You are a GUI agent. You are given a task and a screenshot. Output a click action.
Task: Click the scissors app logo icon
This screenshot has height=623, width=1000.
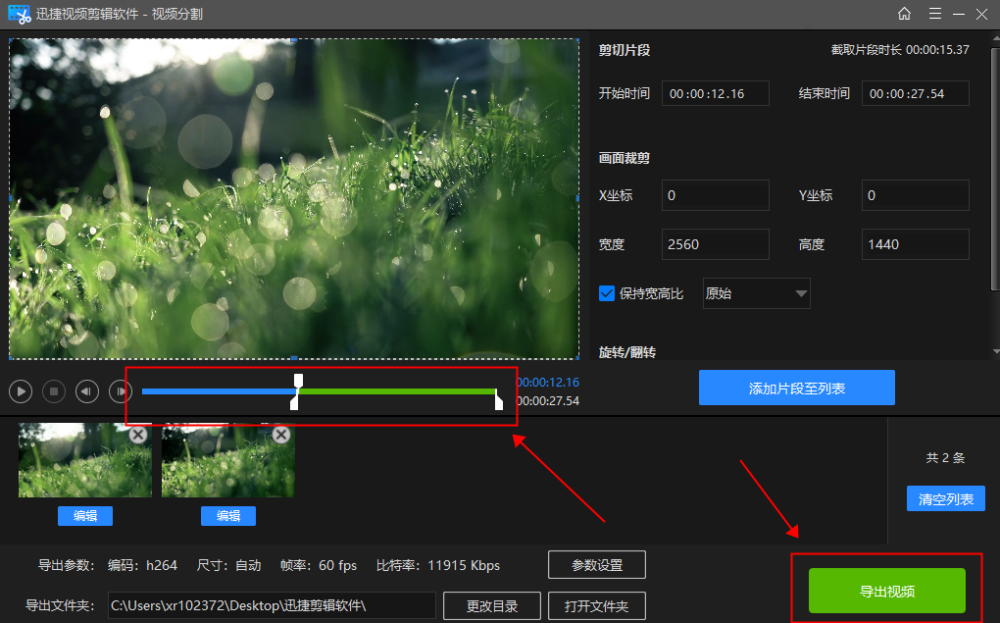[19, 14]
